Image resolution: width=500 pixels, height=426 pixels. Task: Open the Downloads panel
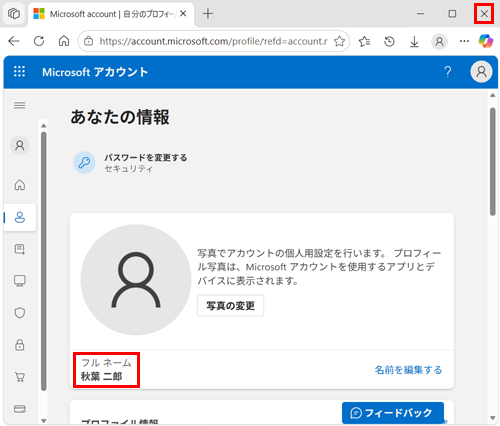(x=414, y=42)
